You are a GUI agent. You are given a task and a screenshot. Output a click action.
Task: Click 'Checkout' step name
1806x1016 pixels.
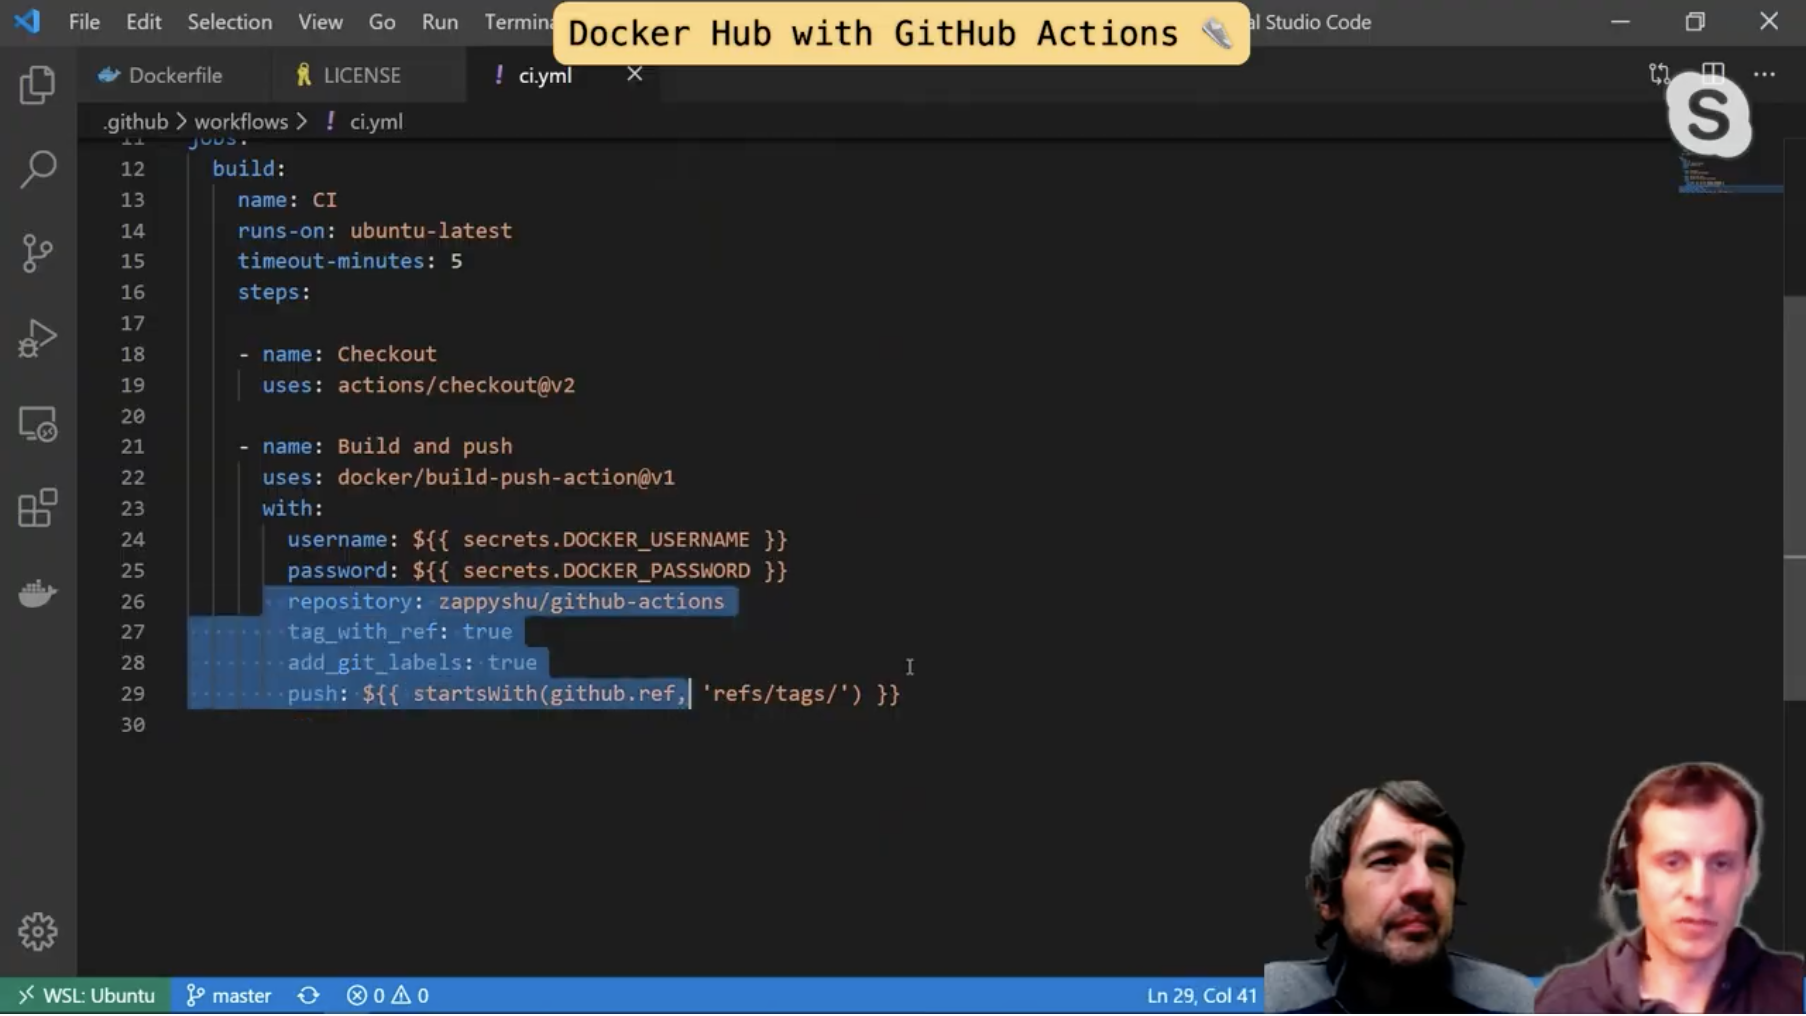tap(387, 354)
